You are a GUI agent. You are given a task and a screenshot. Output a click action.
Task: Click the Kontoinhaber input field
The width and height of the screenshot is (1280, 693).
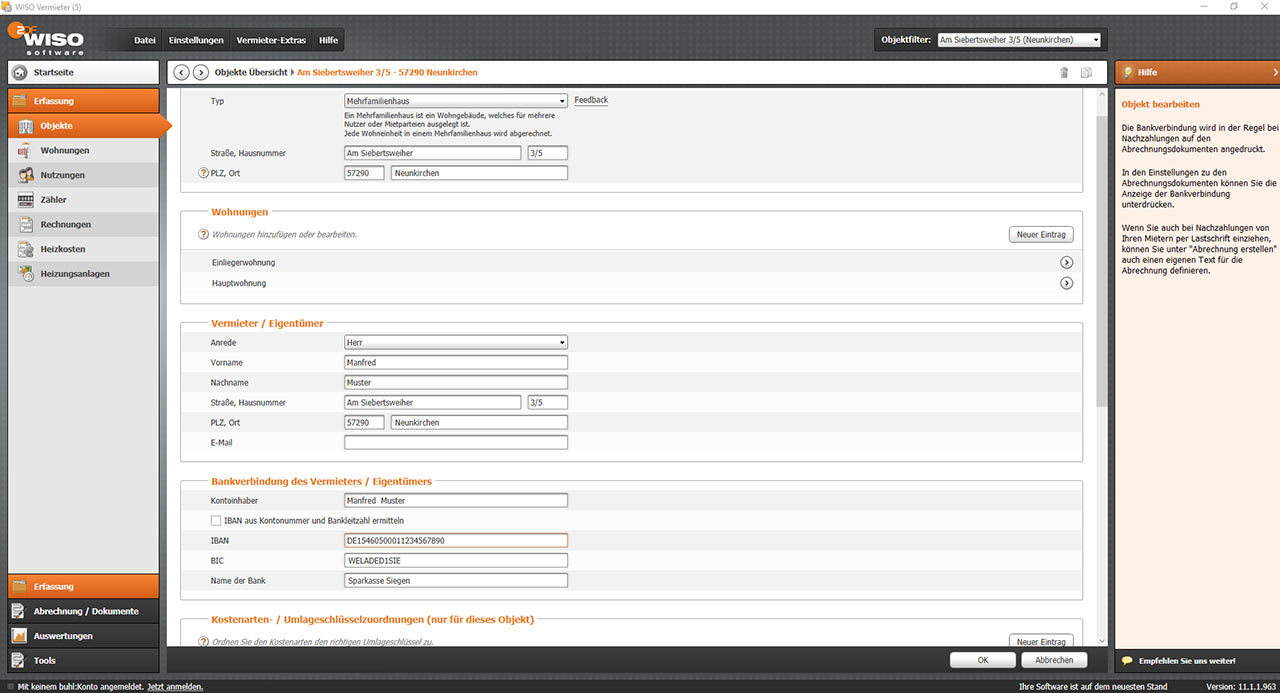click(456, 500)
